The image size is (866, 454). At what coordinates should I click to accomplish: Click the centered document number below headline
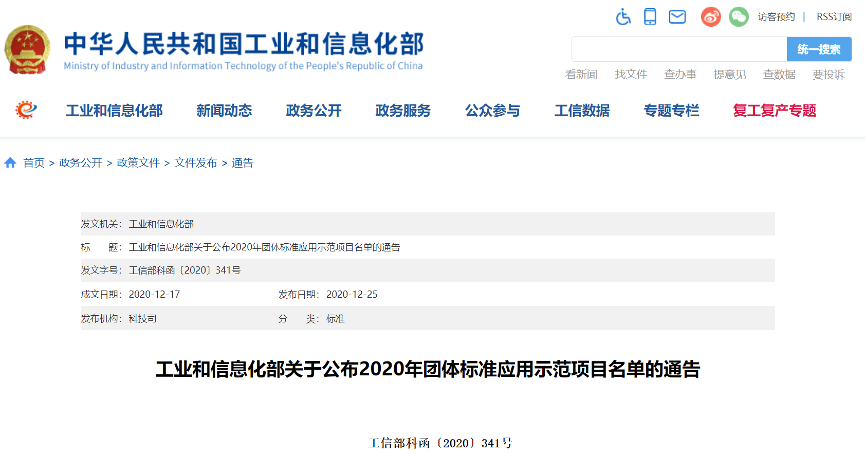point(440,443)
